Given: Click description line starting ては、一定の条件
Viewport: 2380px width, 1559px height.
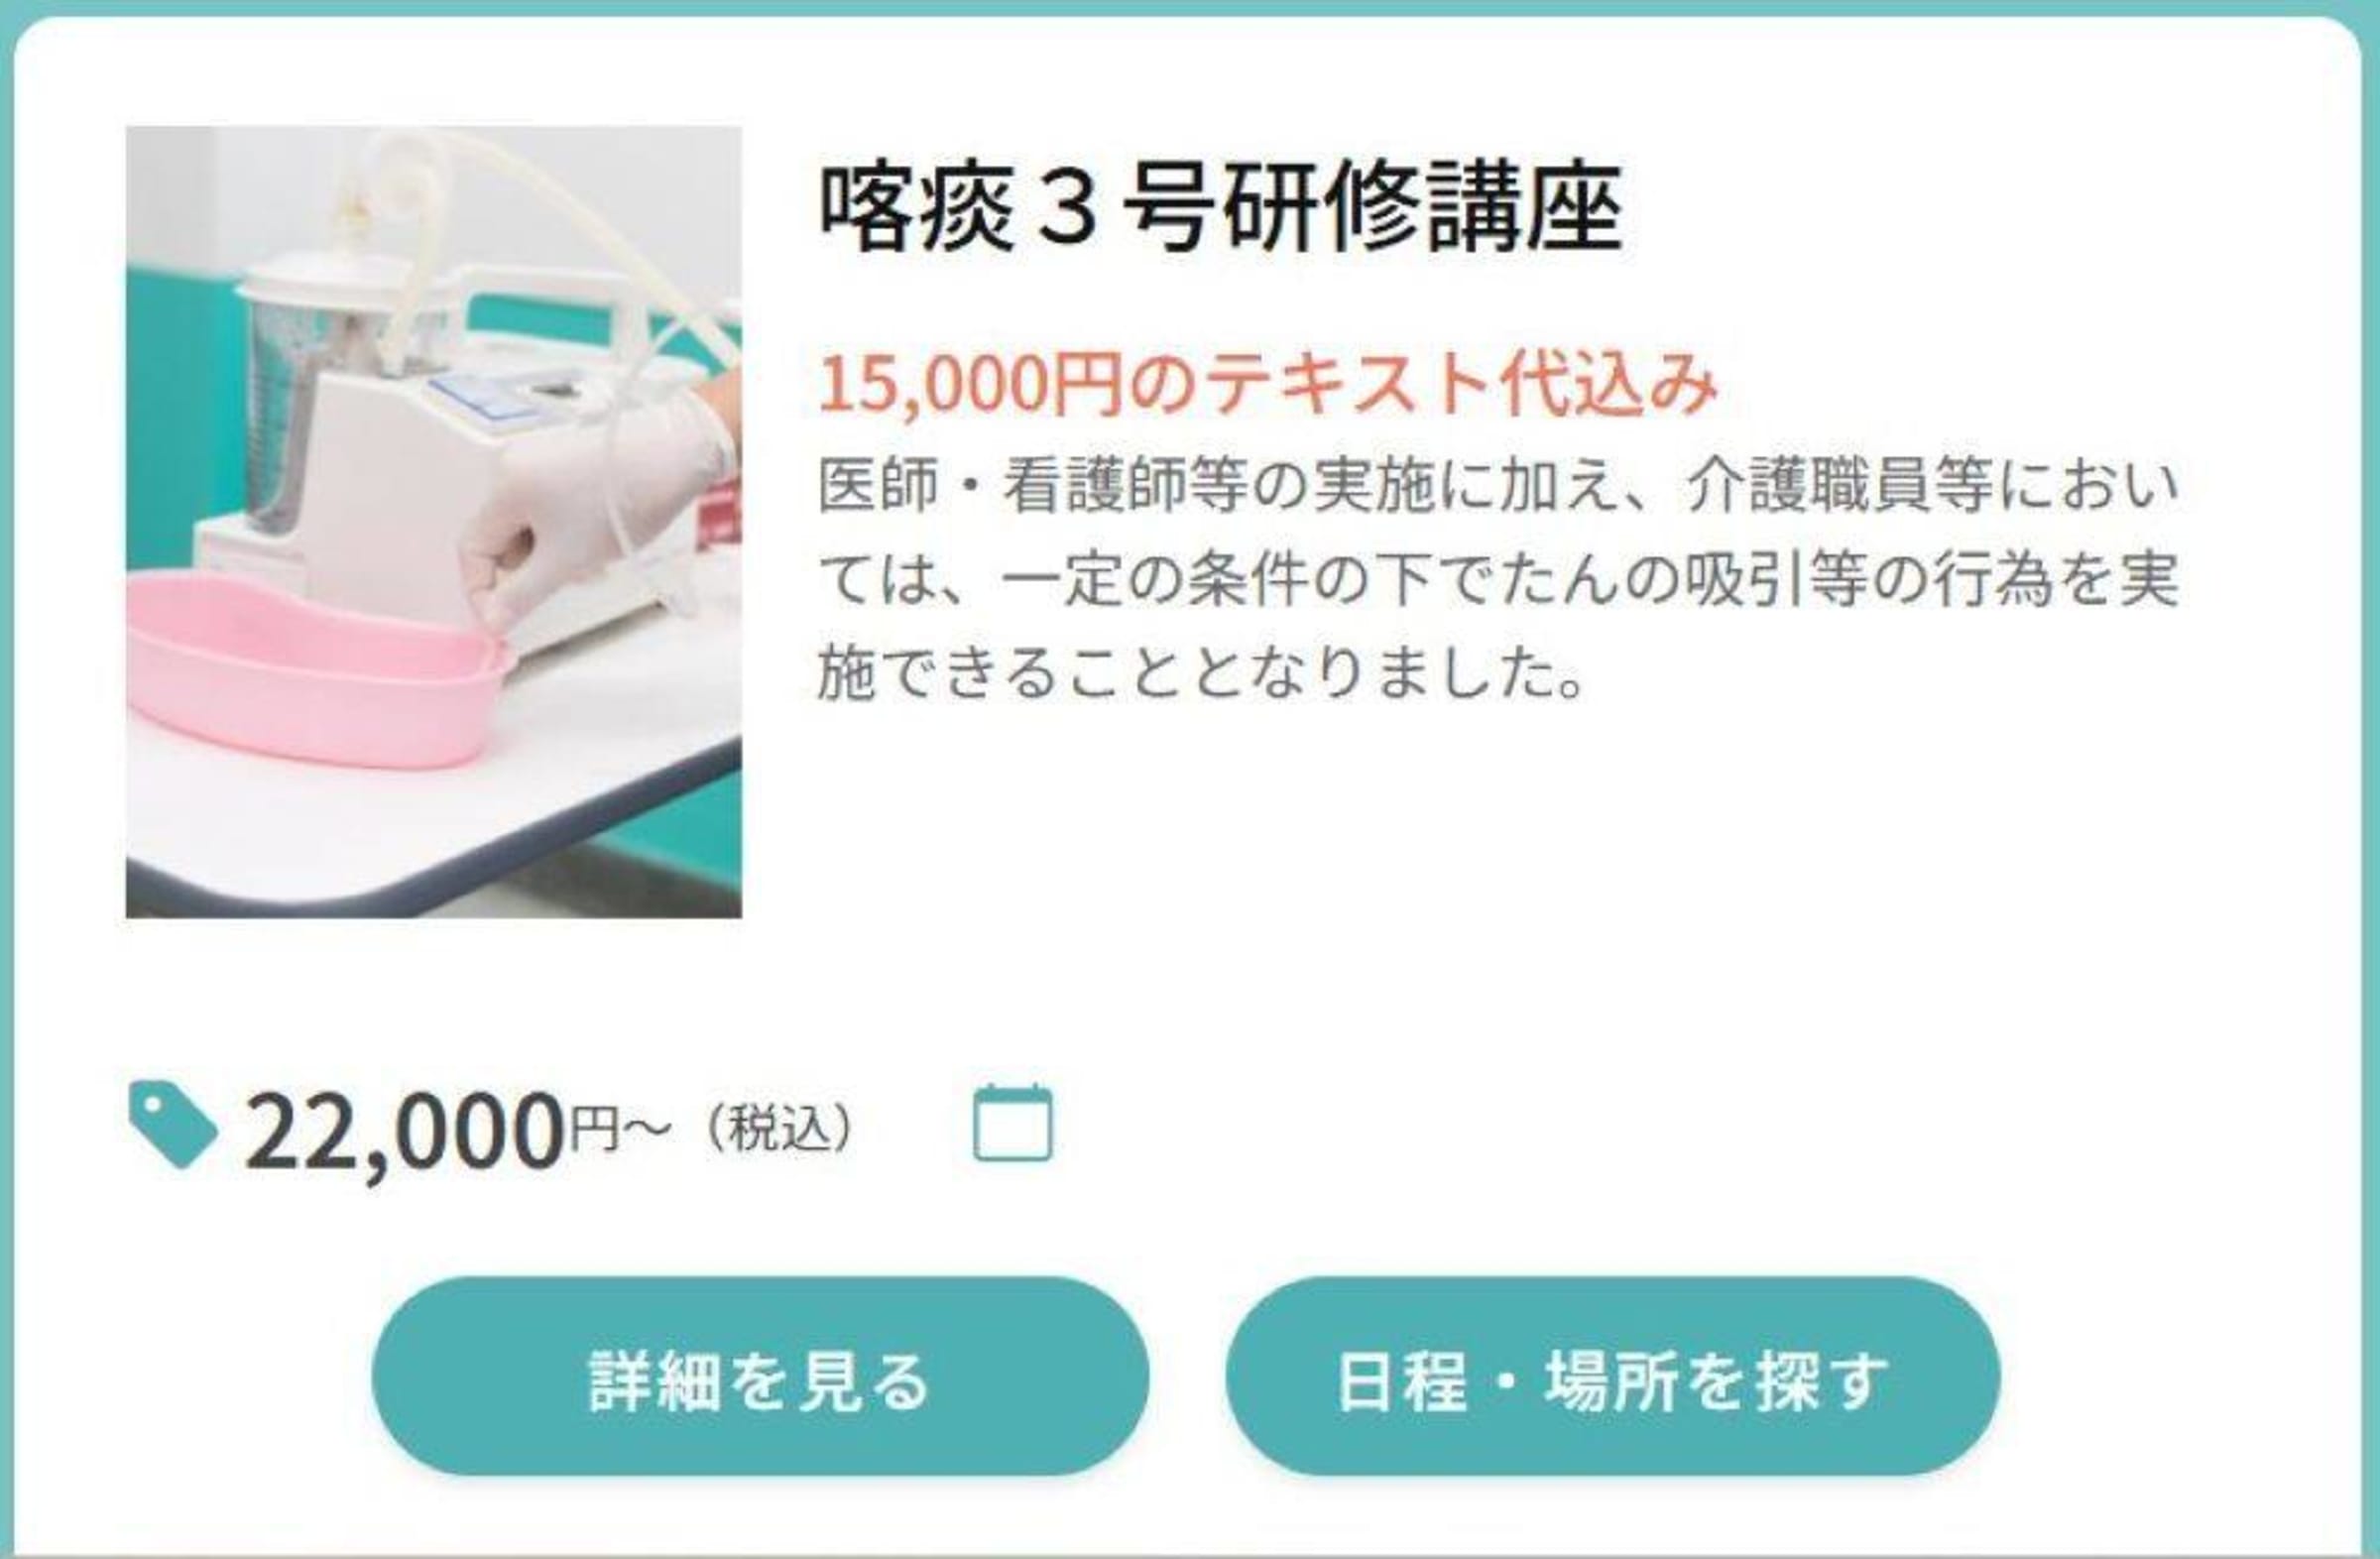Looking at the screenshot, I should [1498, 580].
